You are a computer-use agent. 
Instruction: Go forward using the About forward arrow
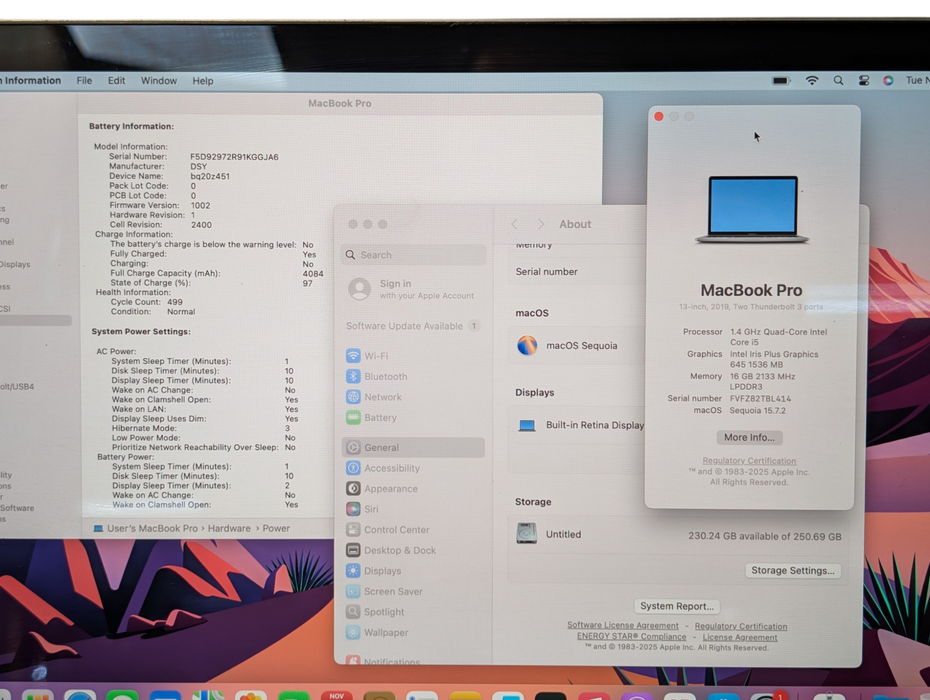click(x=540, y=224)
